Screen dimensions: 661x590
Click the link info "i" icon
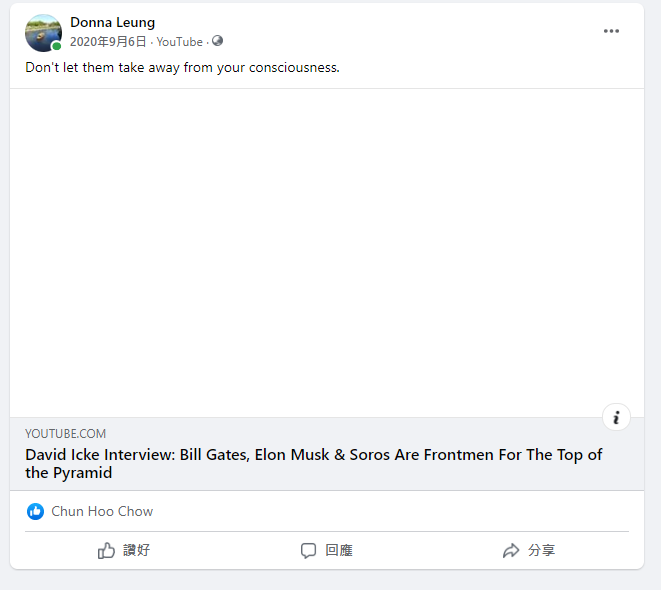(x=616, y=417)
